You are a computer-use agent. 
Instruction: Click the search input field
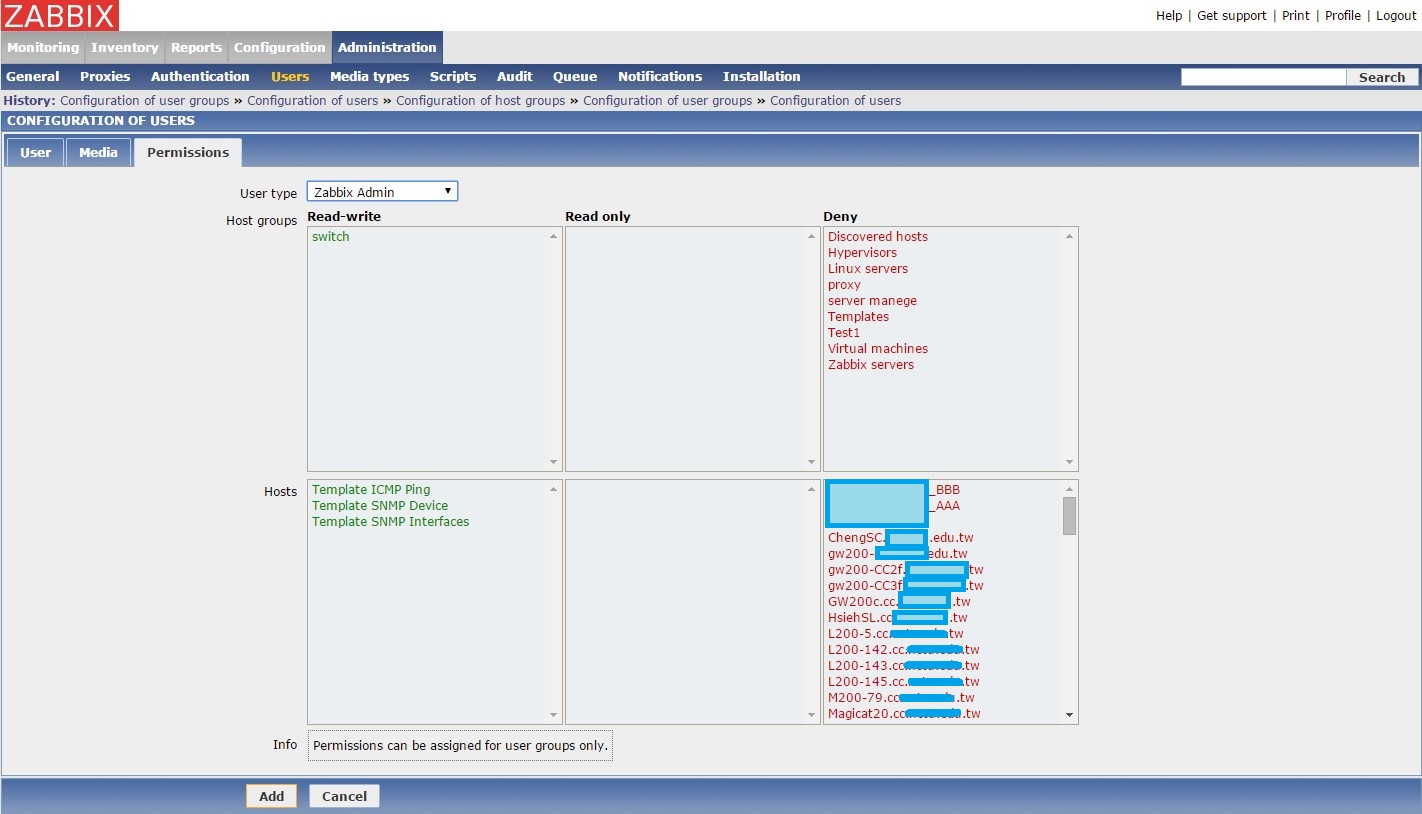coord(1263,77)
